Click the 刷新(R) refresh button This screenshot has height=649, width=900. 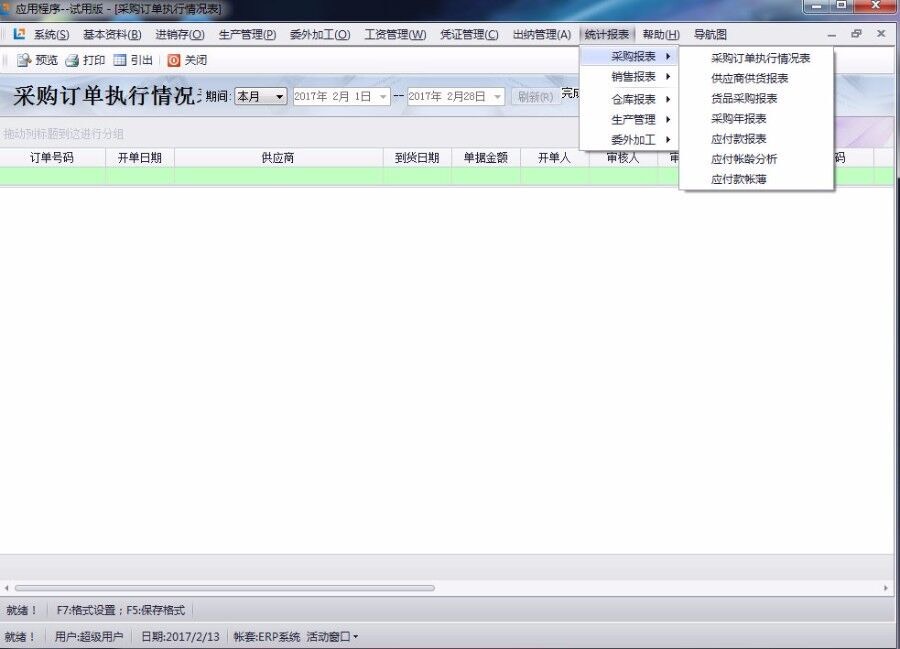(x=535, y=96)
